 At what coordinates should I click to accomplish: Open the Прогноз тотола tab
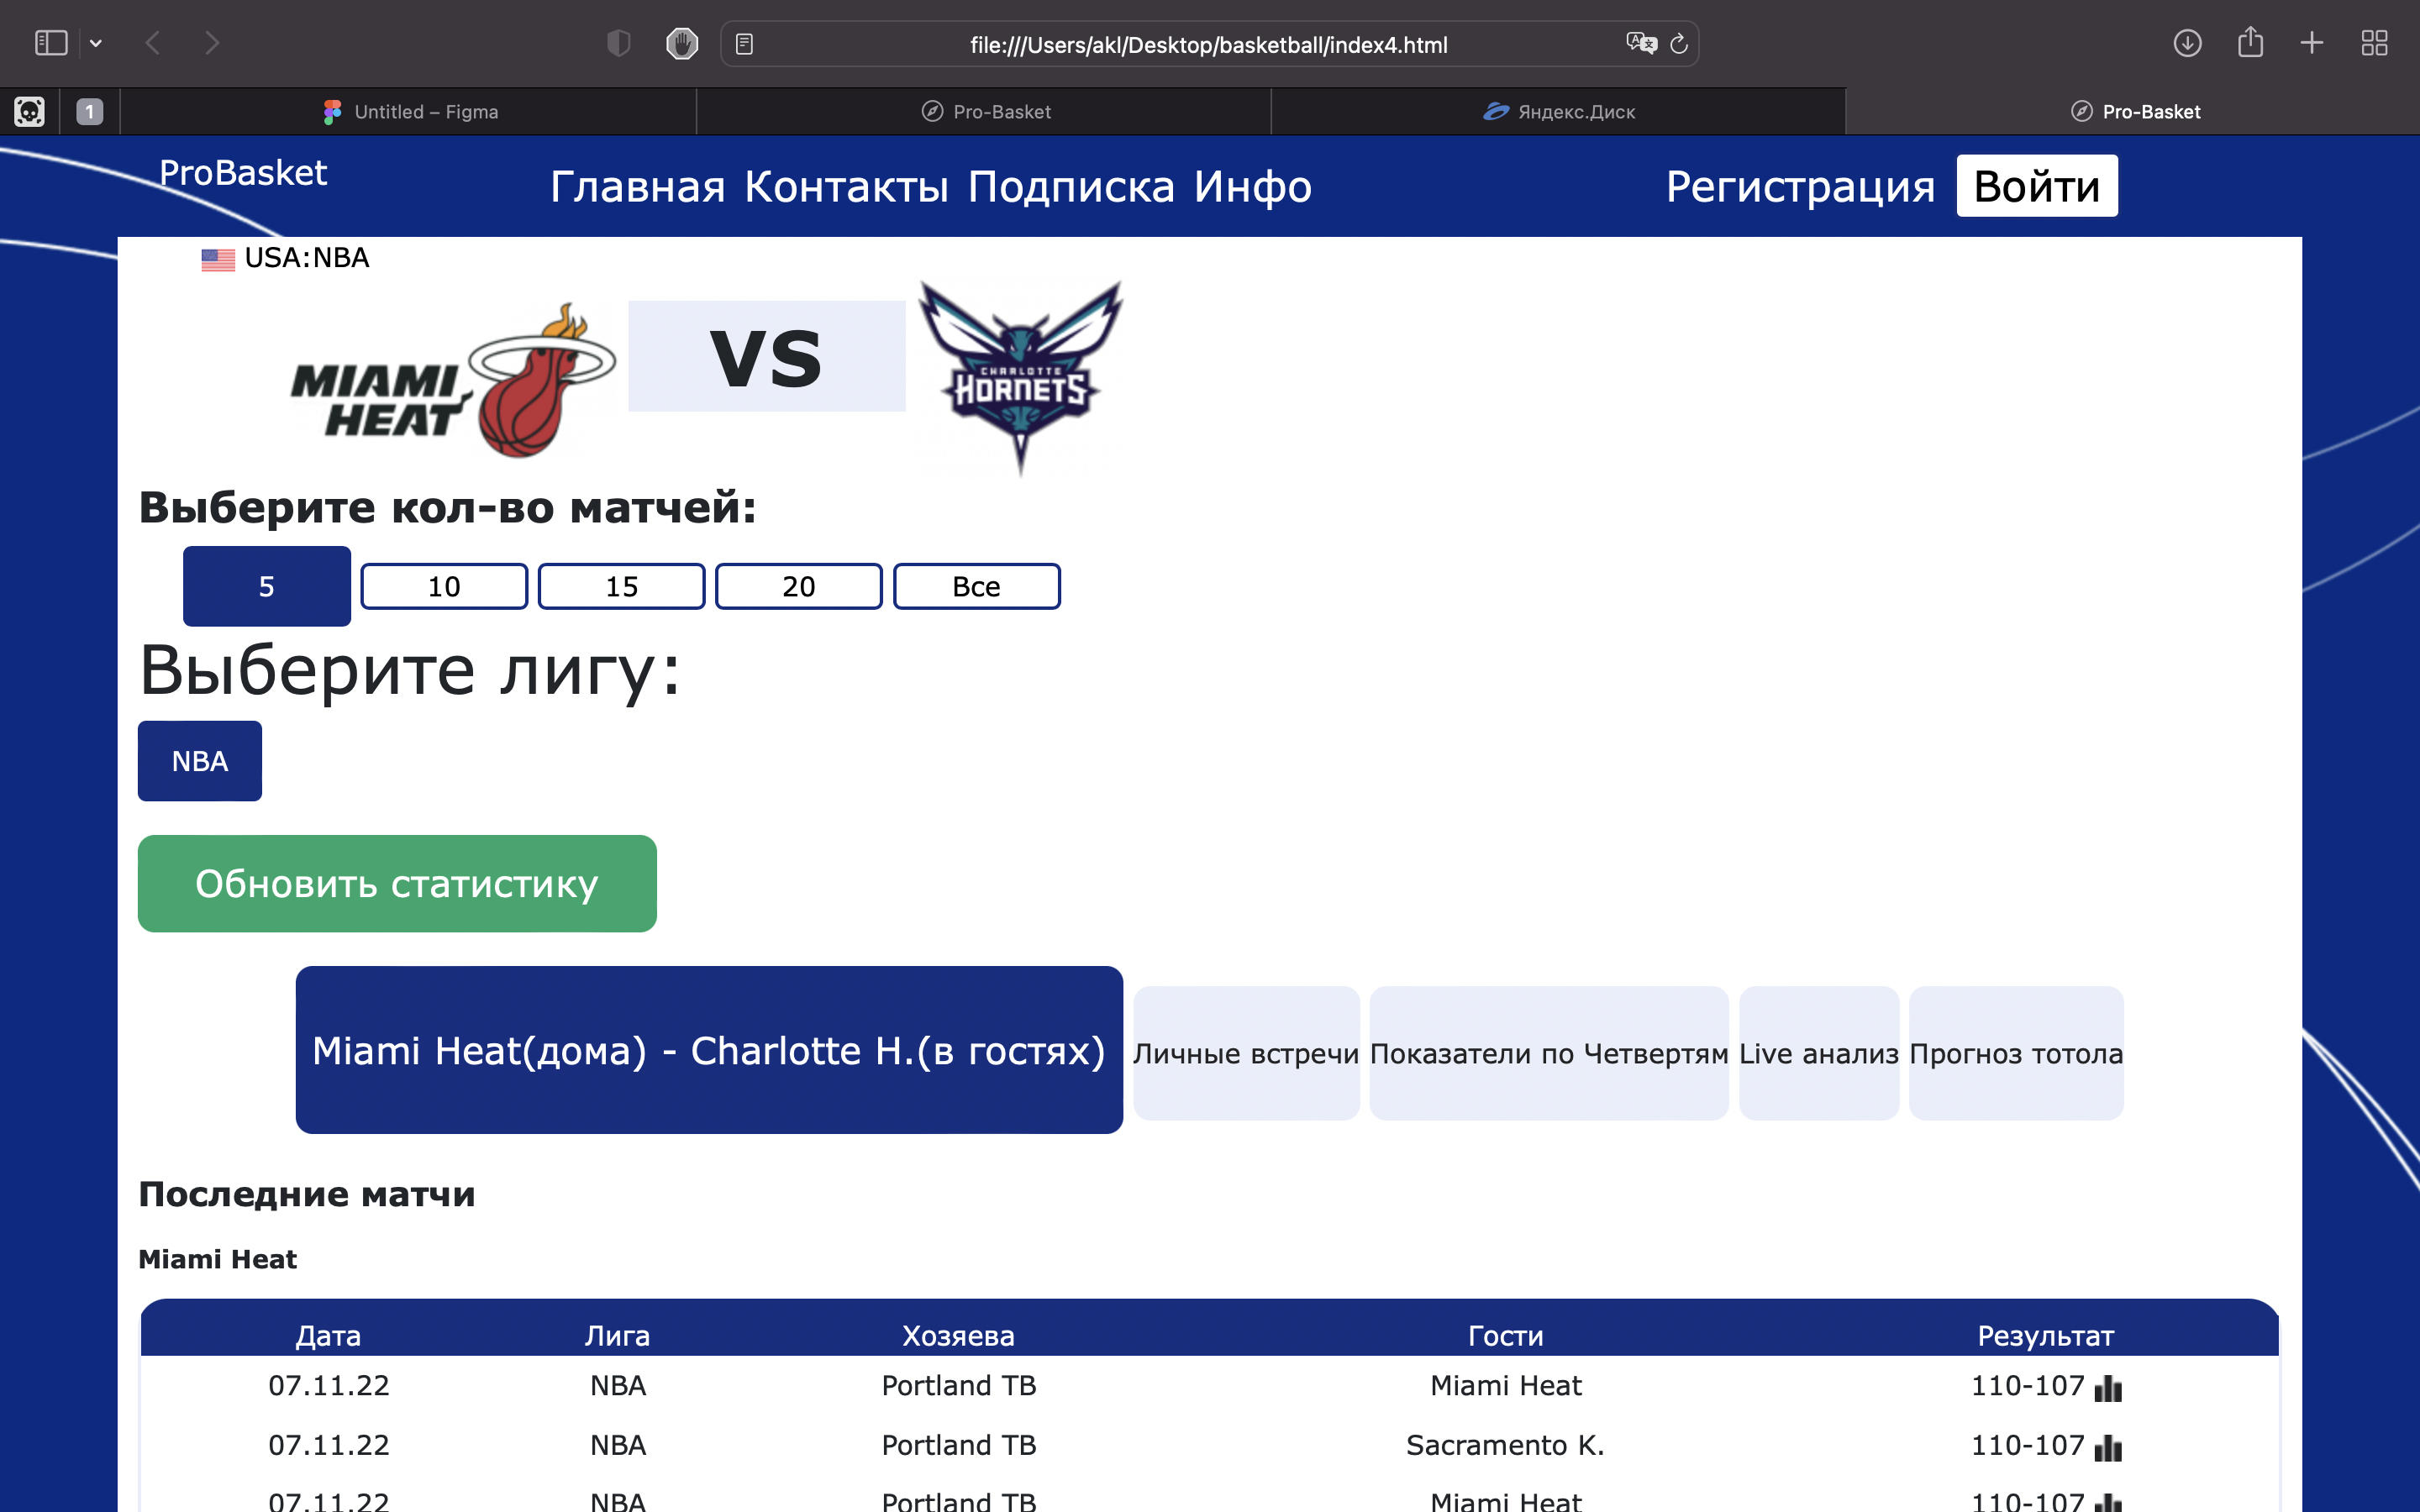[2016, 1054]
